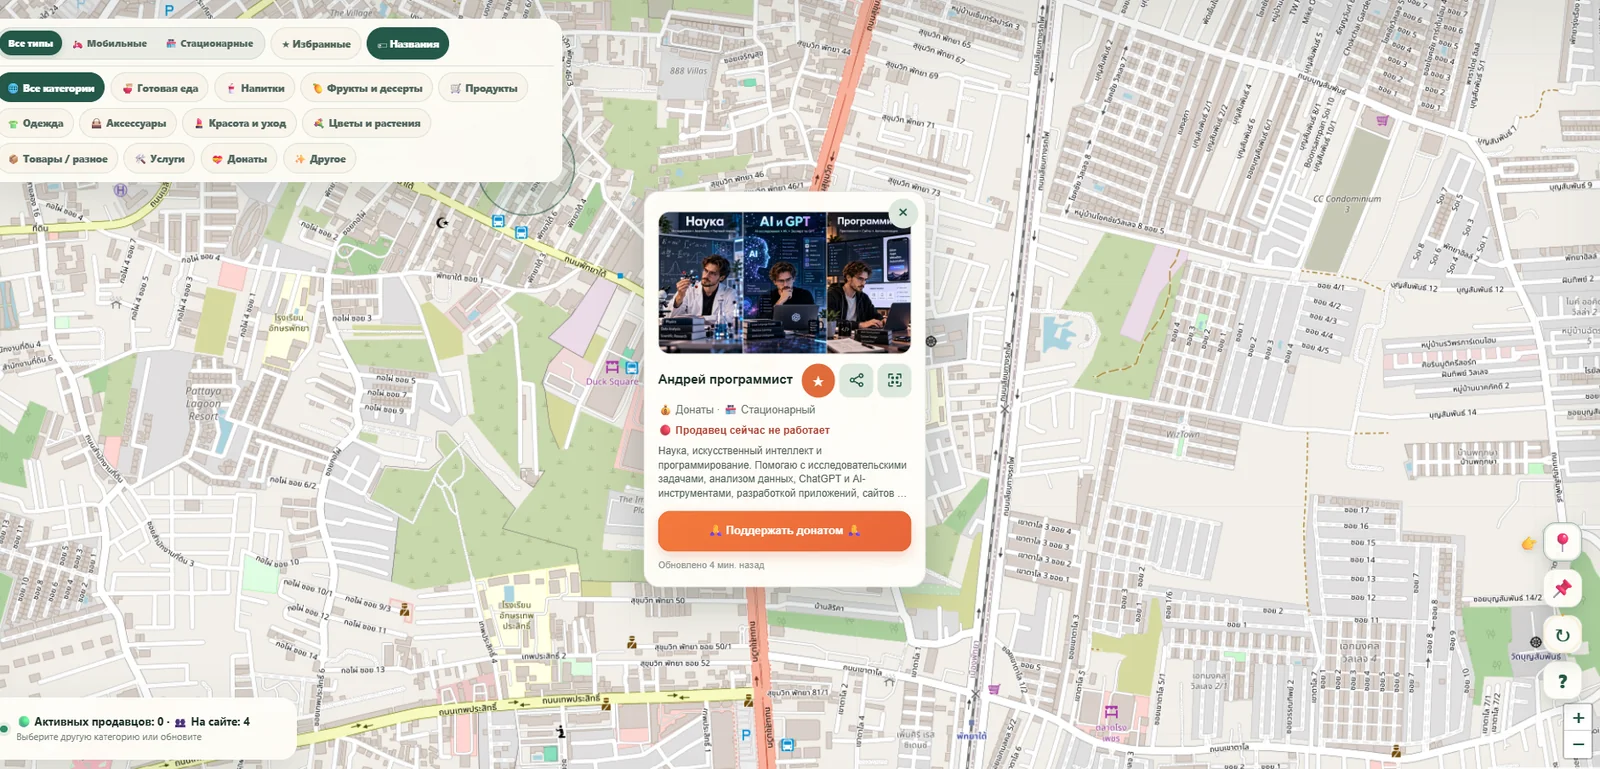Viewport: 1600px width, 769px height.
Task: Open the QR code for this seller
Action: click(894, 380)
